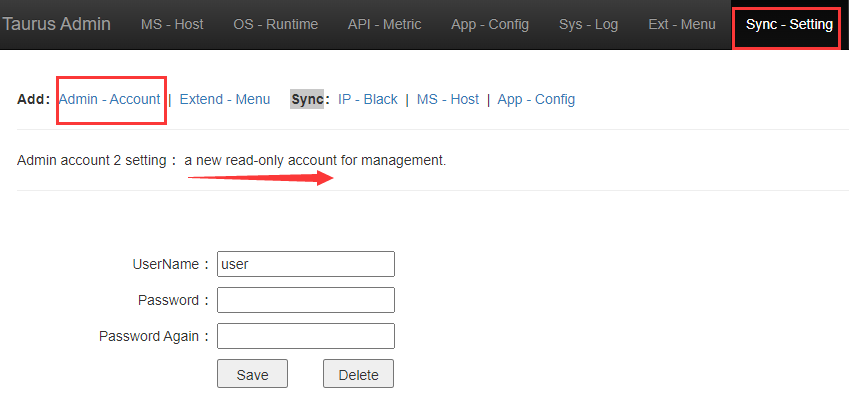Select the Sync - Setting tab

pos(789,24)
